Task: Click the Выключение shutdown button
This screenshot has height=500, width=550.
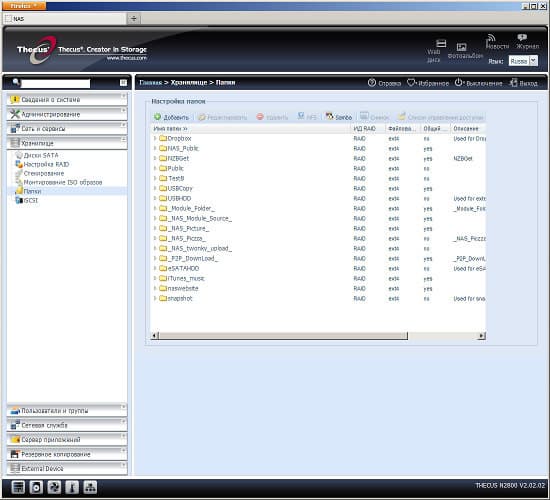Action: point(478,83)
